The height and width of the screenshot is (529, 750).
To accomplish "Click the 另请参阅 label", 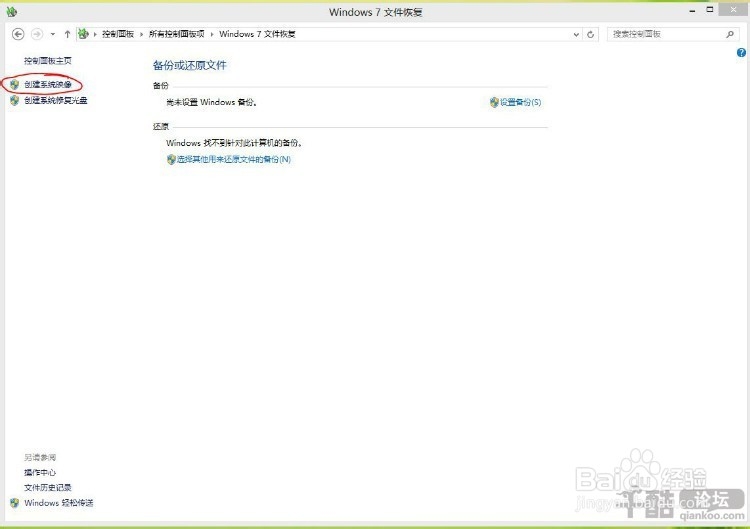I will point(40,458).
